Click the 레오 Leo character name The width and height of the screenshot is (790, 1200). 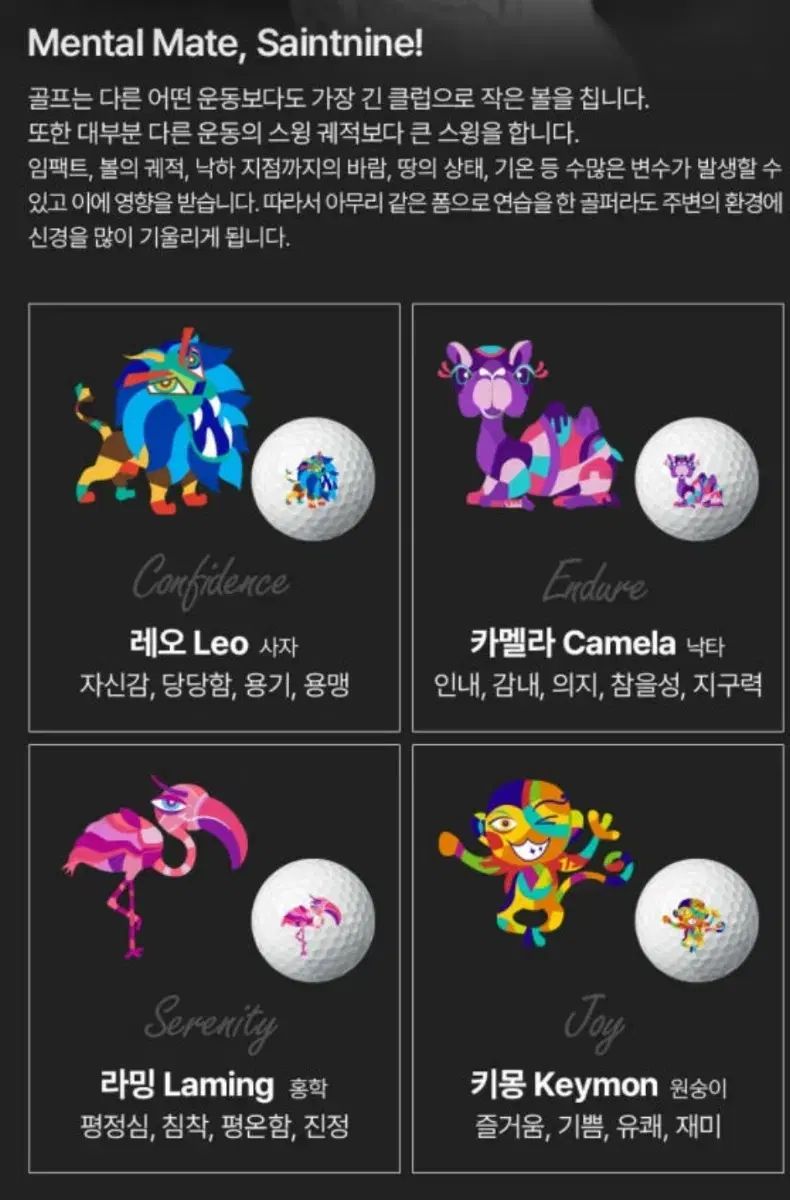click(x=188, y=642)
